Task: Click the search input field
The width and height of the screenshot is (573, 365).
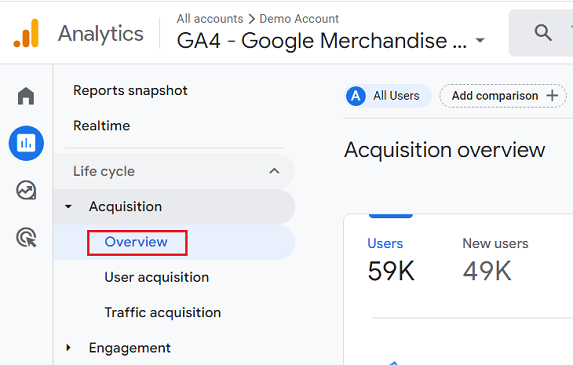Action: [x=541, y=33]
